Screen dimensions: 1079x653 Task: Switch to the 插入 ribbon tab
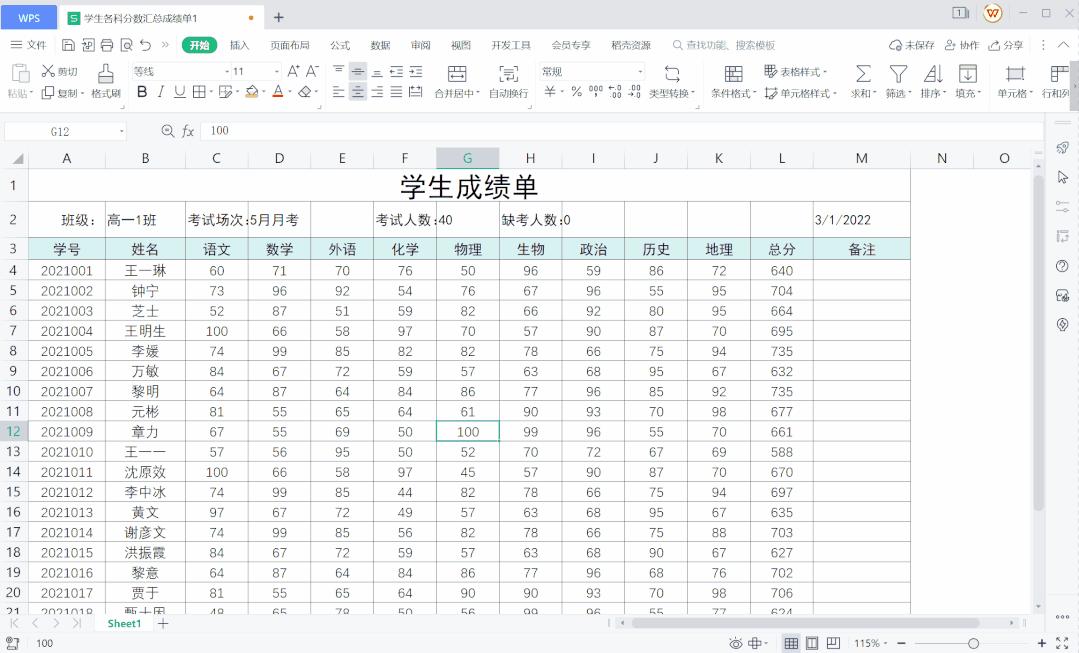pyautogui.click(x=241, y=44)
